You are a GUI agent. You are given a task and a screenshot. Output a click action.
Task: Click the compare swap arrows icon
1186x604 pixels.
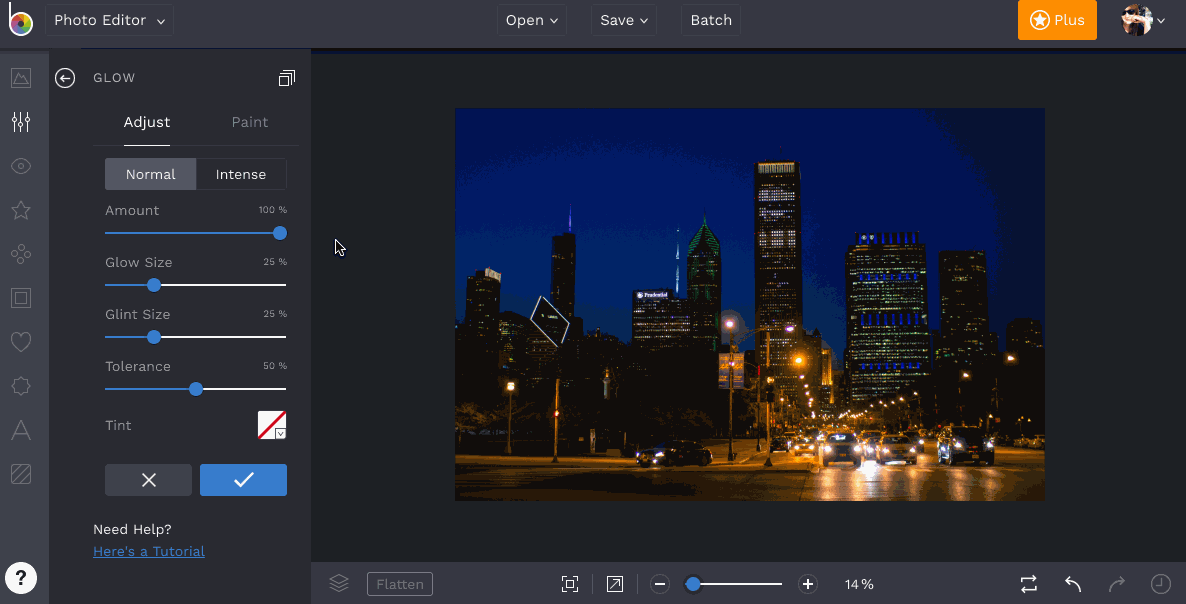[1029, 584]
